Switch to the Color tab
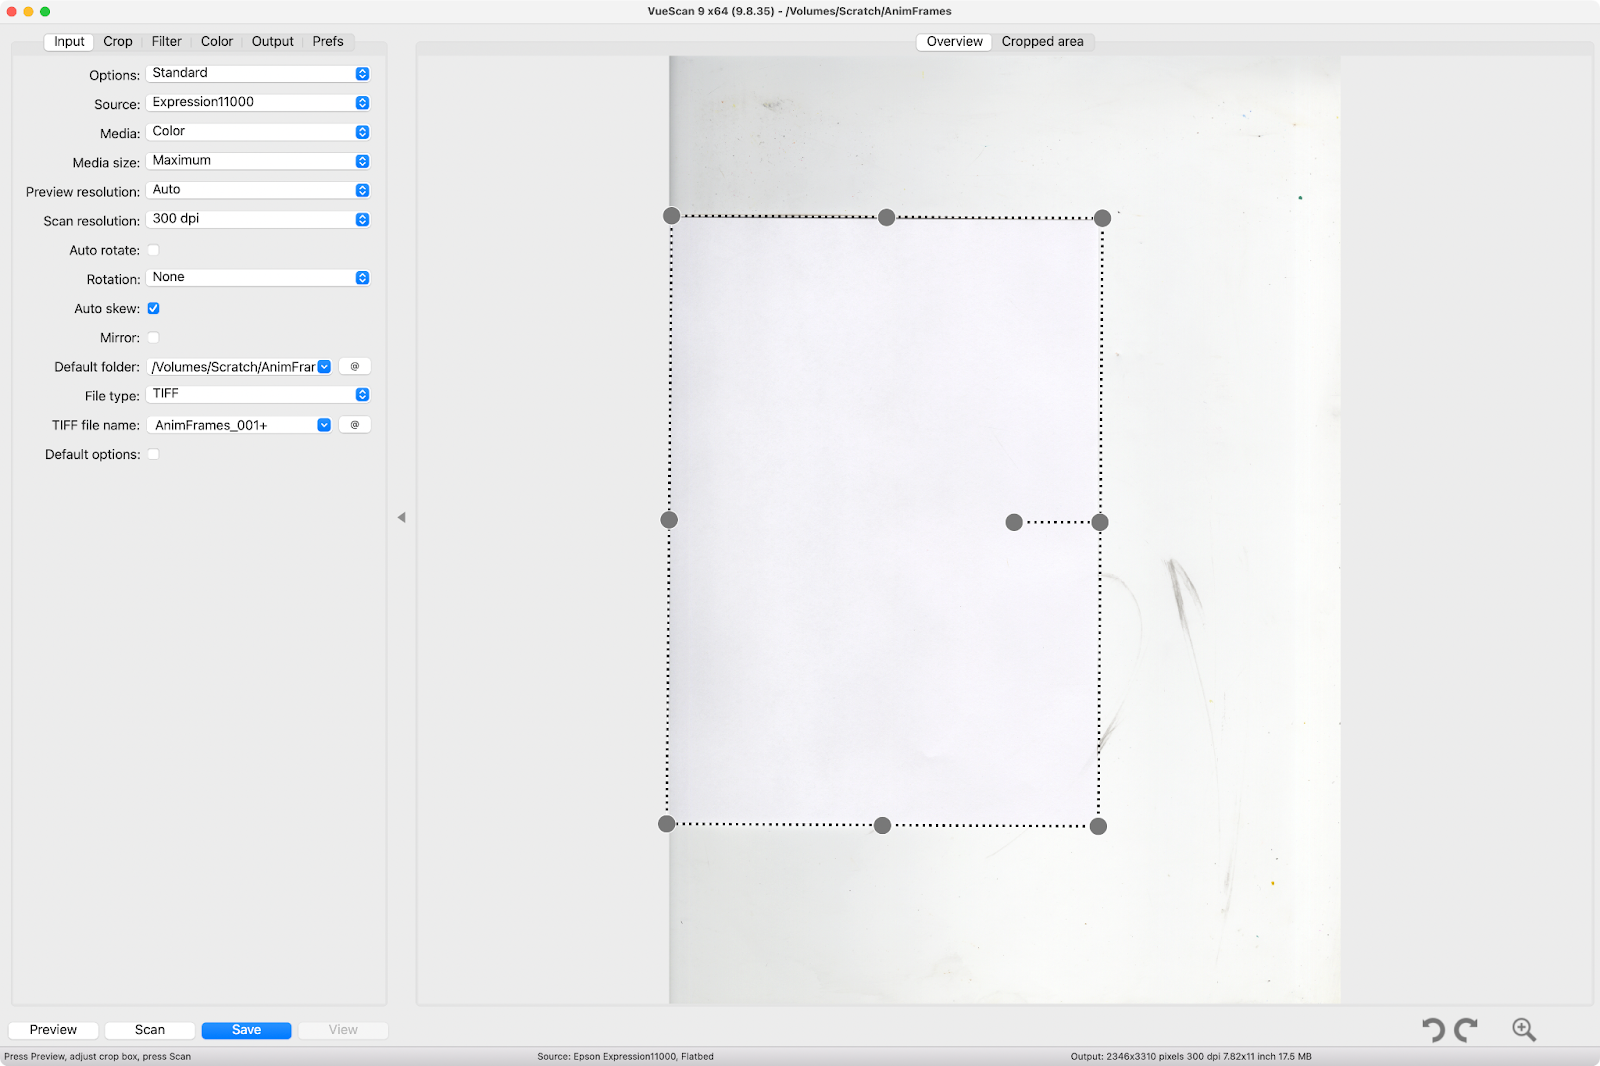This screenshot has height=1066, width=1600. 217,42
